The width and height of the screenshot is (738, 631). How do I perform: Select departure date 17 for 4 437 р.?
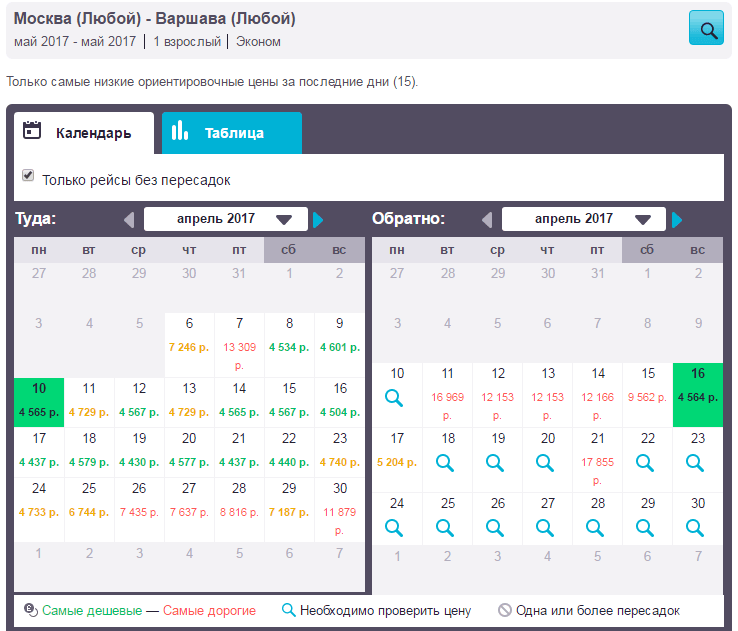pos(39,452)
